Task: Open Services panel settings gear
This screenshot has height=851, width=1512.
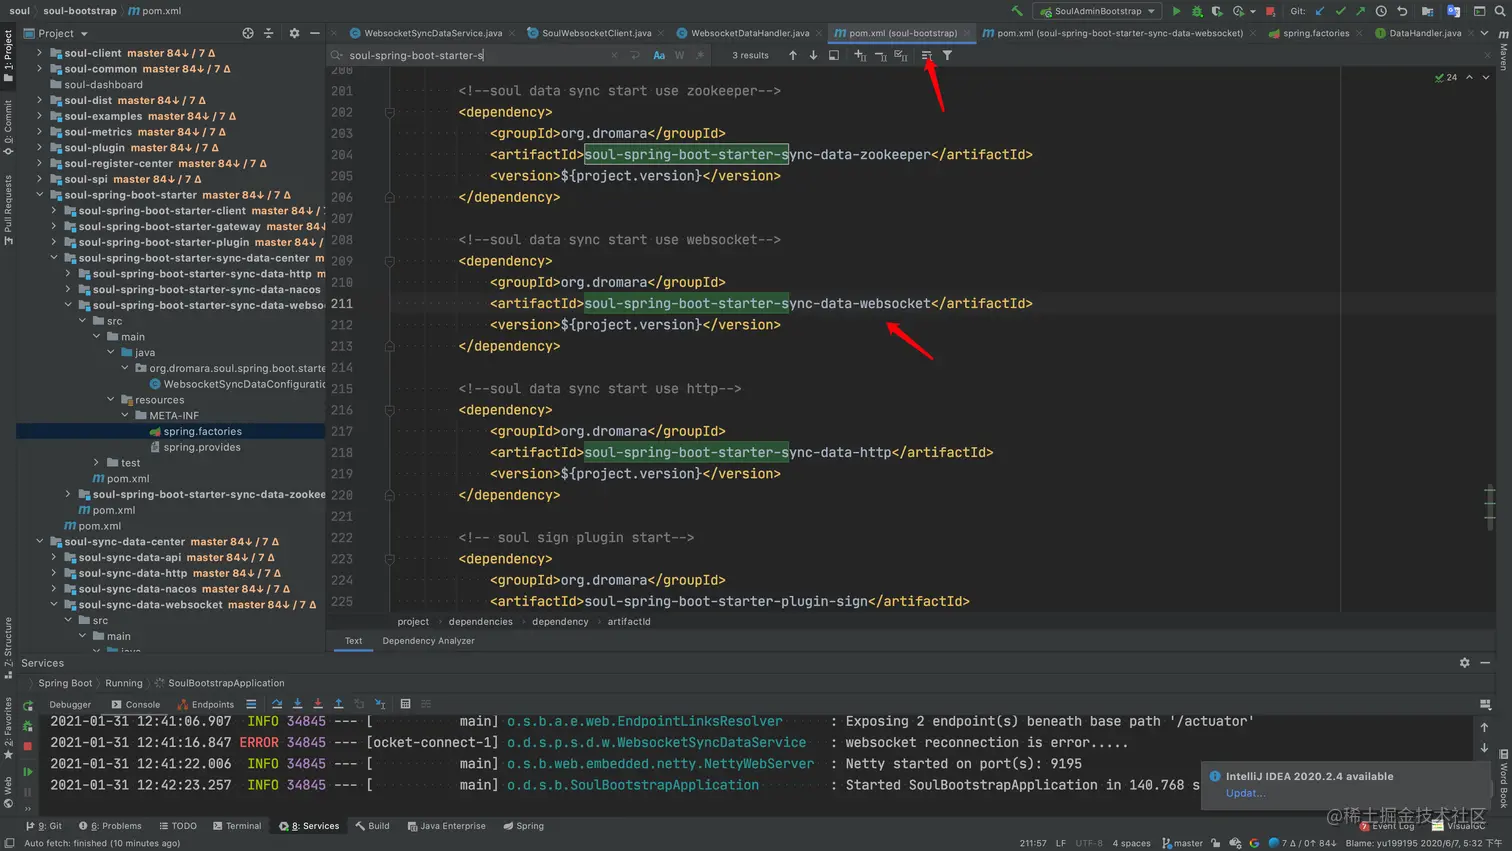Action: click(1465, 663)
